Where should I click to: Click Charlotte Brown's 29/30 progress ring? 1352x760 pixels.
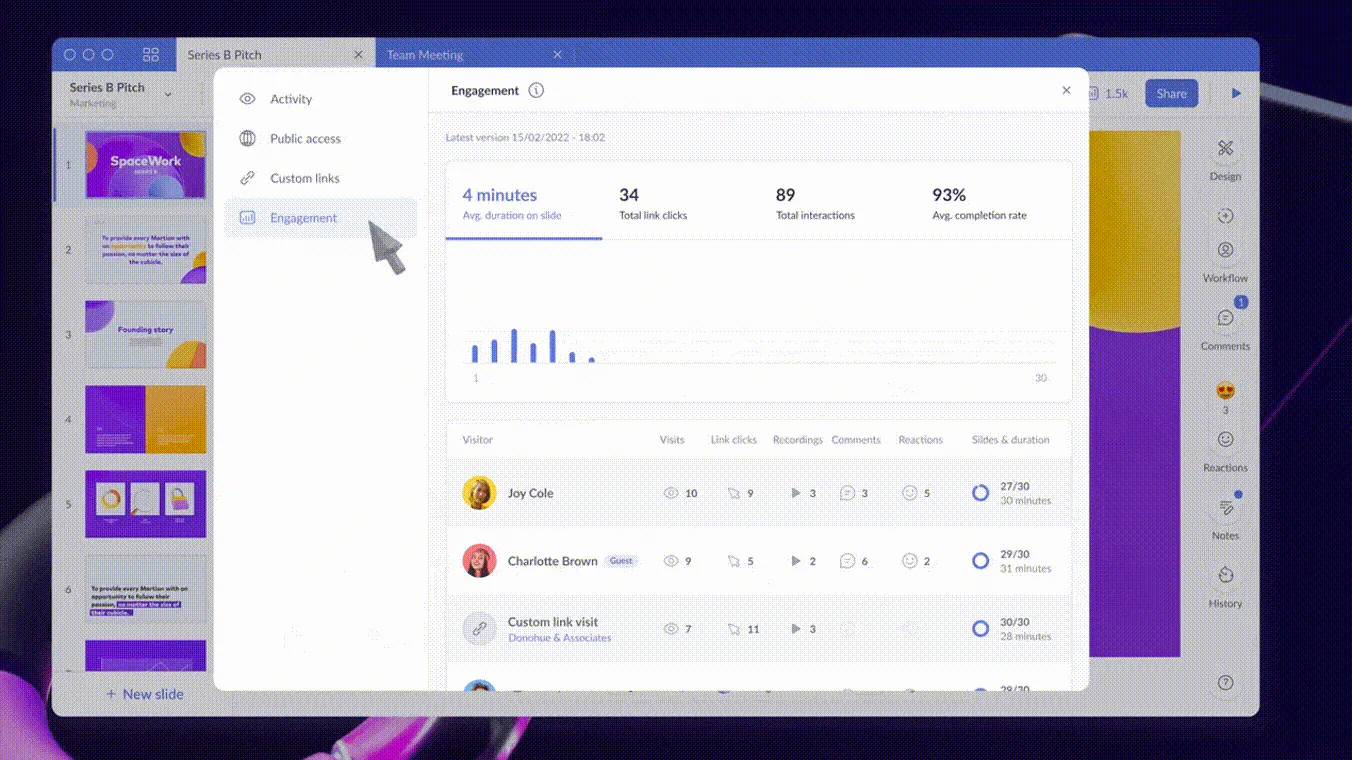click(980, 561)
